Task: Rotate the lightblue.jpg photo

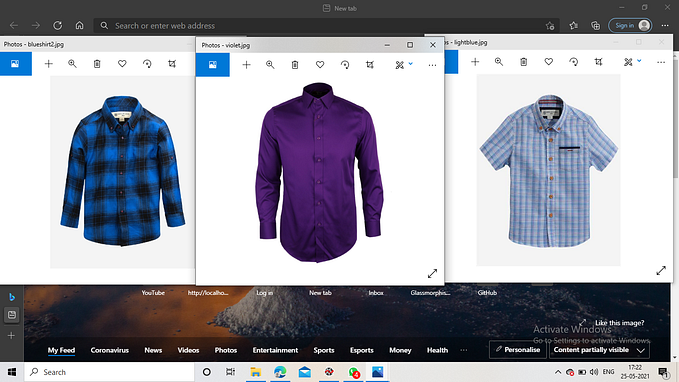Action: [x=574, y=62]
